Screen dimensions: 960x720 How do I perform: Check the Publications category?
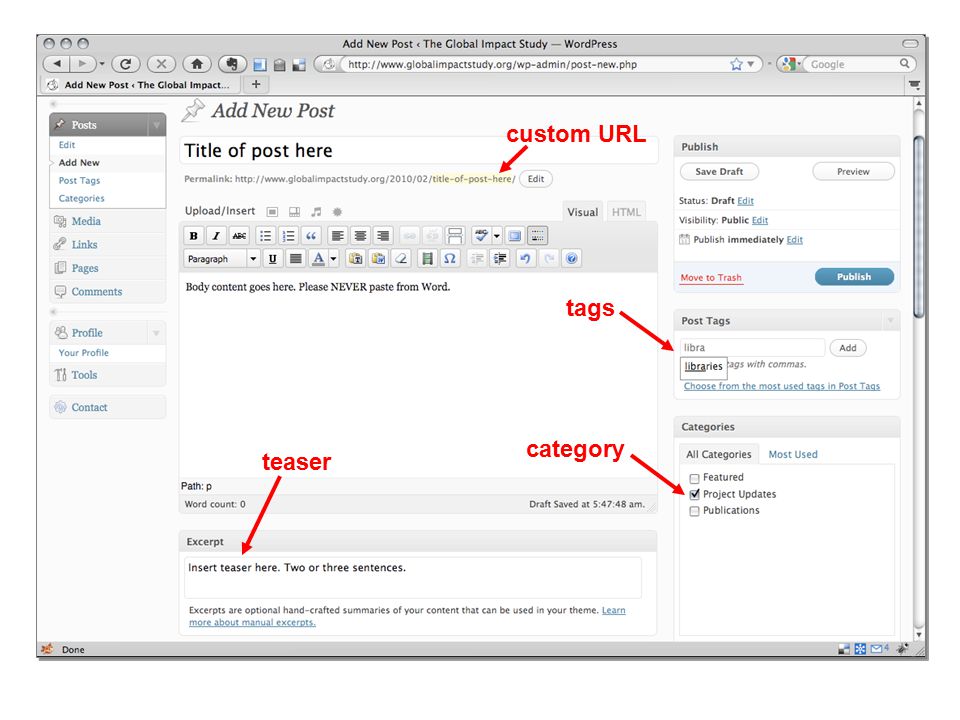(694, 511)
